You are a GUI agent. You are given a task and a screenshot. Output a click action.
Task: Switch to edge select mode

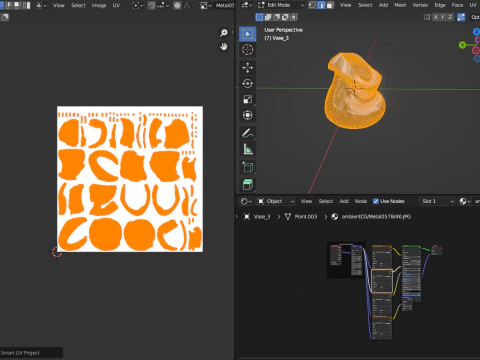click(x=321, y=5)
